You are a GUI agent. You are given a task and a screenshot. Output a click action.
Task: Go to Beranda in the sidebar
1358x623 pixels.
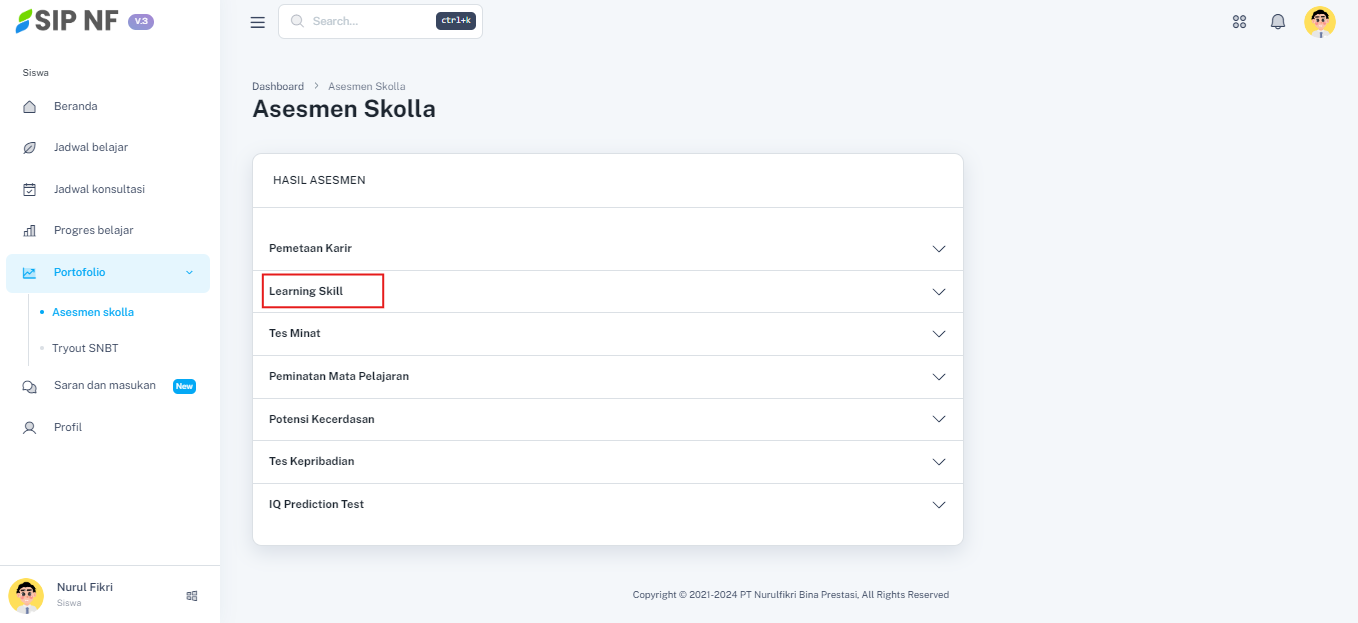click(75, 107)
